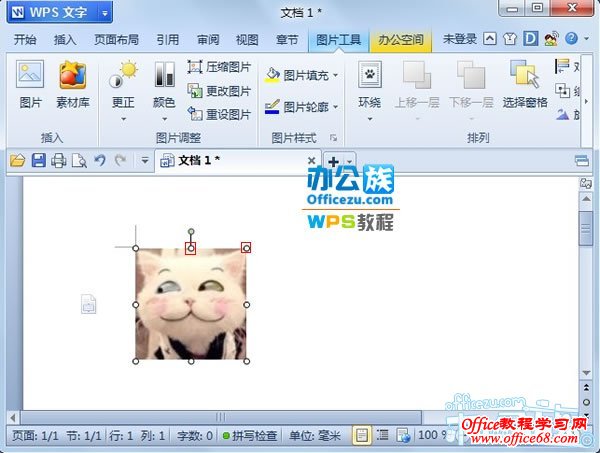Click the vertical scrollbar thumb
The width and height of the screenshot is (600, 453).
[585, 228]
